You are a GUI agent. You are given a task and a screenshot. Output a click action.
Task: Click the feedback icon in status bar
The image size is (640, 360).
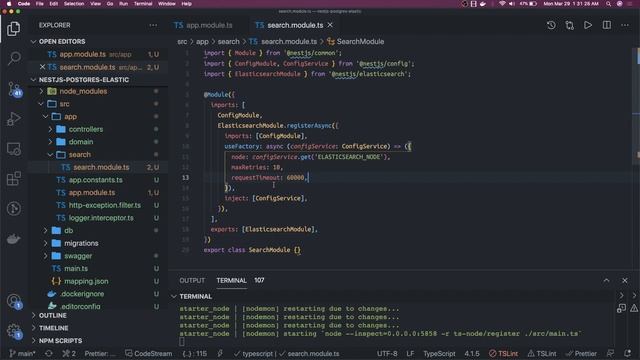click(611, 353)
